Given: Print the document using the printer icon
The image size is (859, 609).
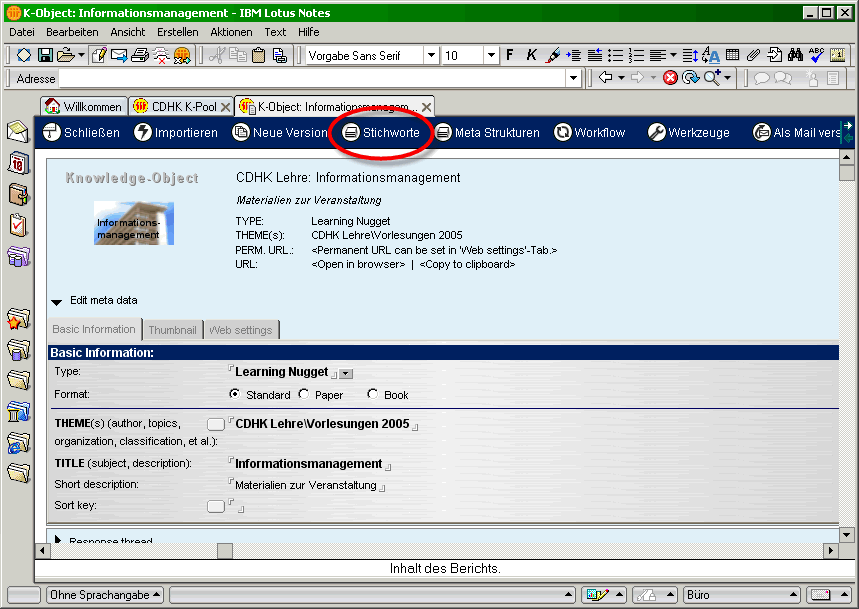Looking at the screenshot, I should [x=140, y=55].
